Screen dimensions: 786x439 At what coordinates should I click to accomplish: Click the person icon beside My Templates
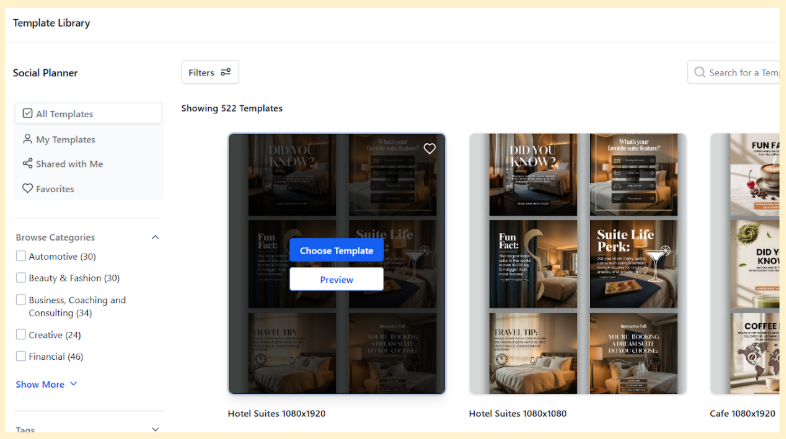click(28, 139)
